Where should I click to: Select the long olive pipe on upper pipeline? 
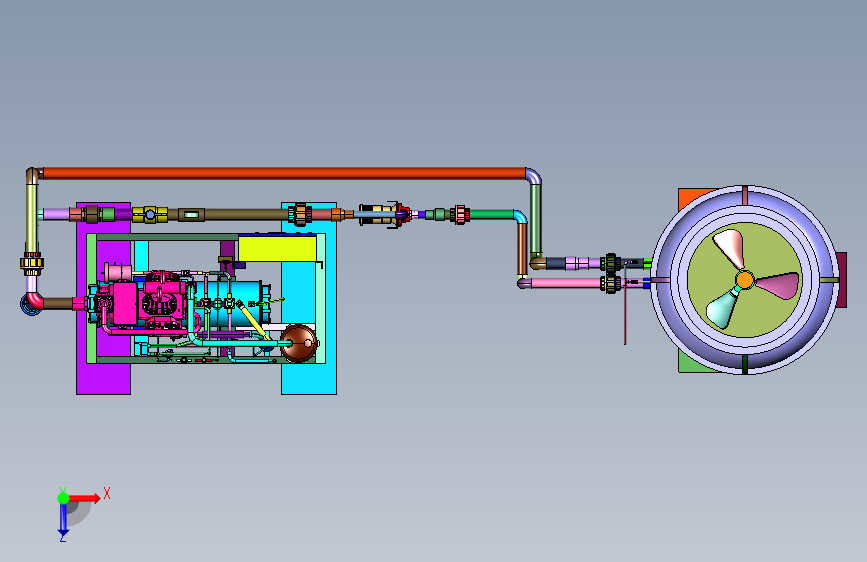click(247, 215)
